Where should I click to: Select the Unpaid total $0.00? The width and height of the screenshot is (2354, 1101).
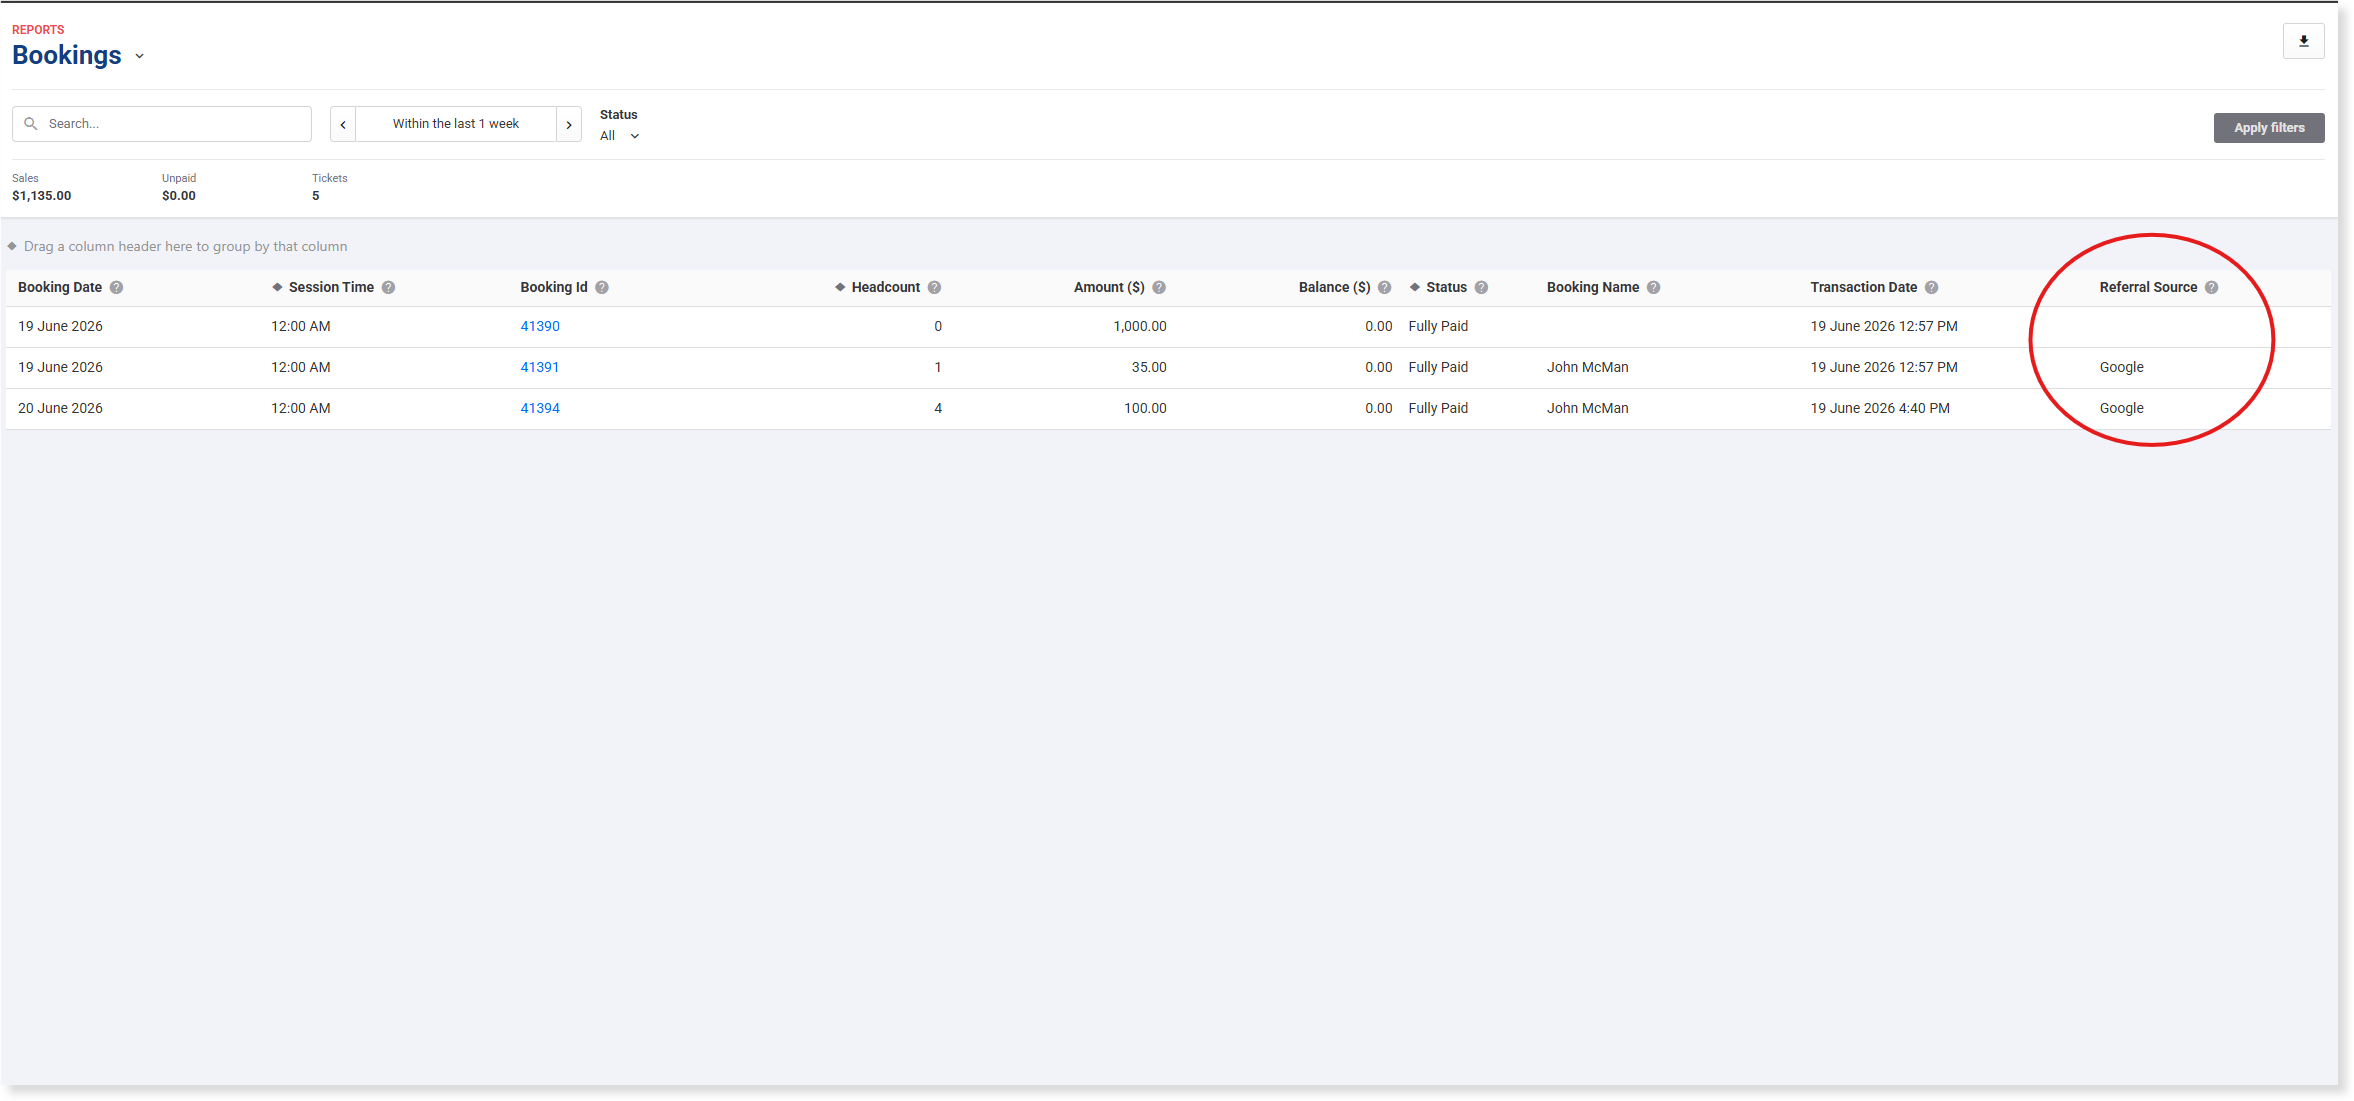click(179, 196)
